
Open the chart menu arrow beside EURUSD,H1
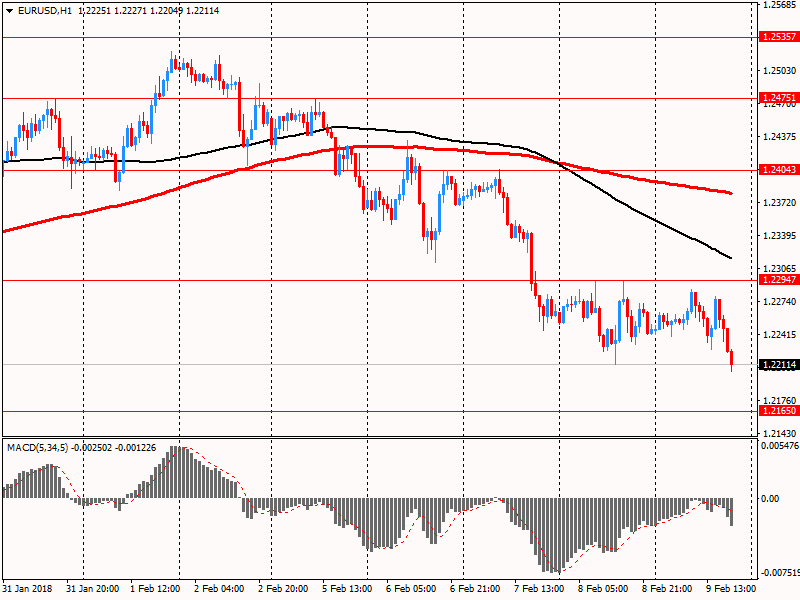[x=9, y=11]
